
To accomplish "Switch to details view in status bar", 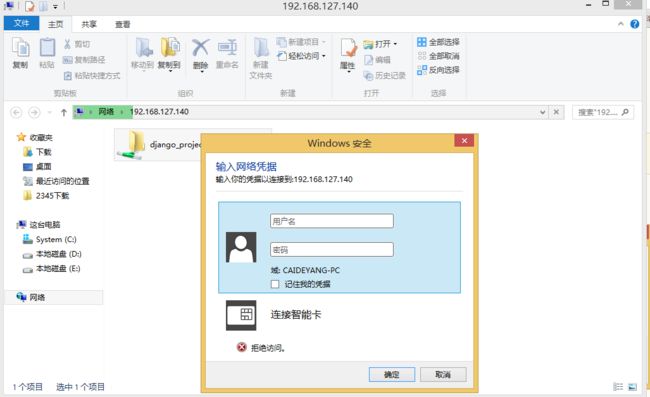I will [x=618, y=387].
